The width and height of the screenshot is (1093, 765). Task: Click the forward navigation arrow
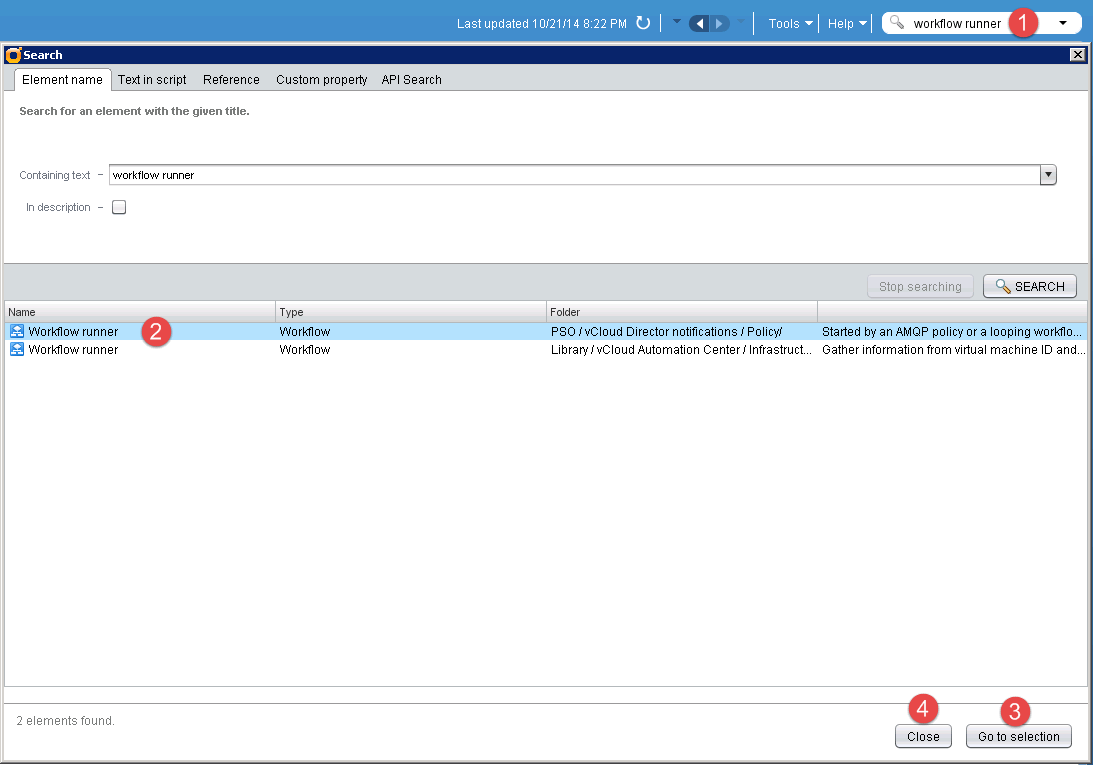click(719, 23)
